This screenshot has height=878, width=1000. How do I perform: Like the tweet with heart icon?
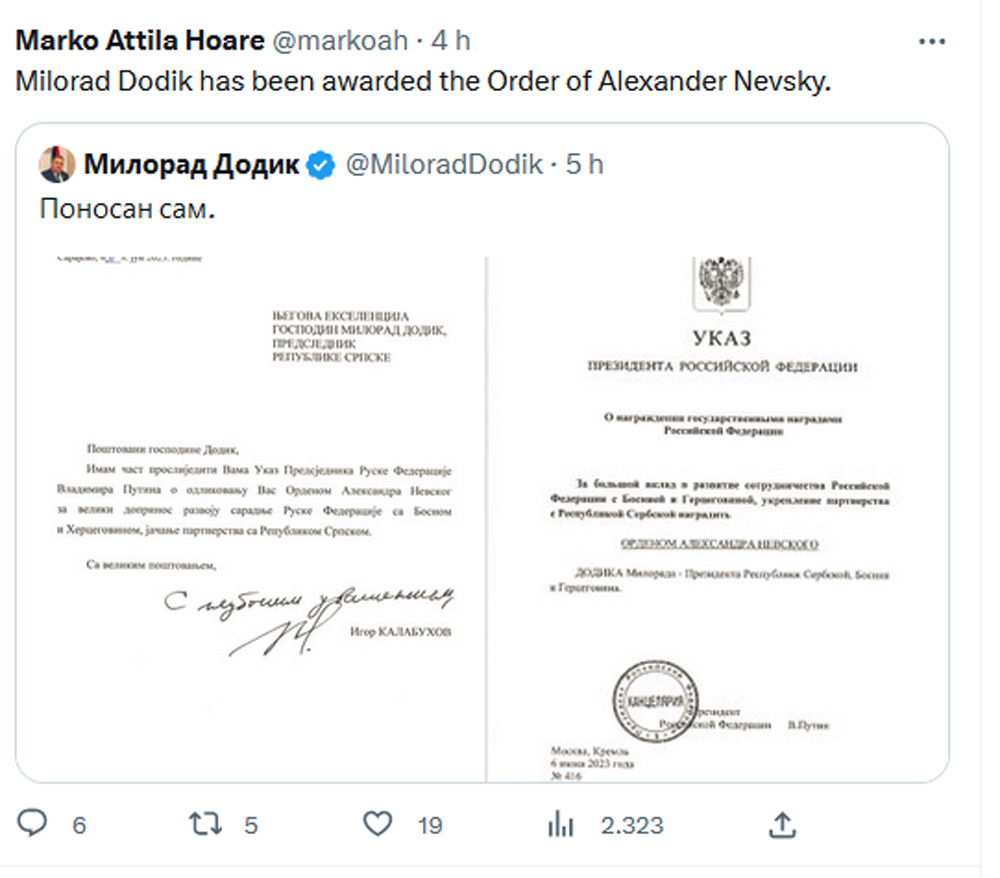click(x=378, y=824)
